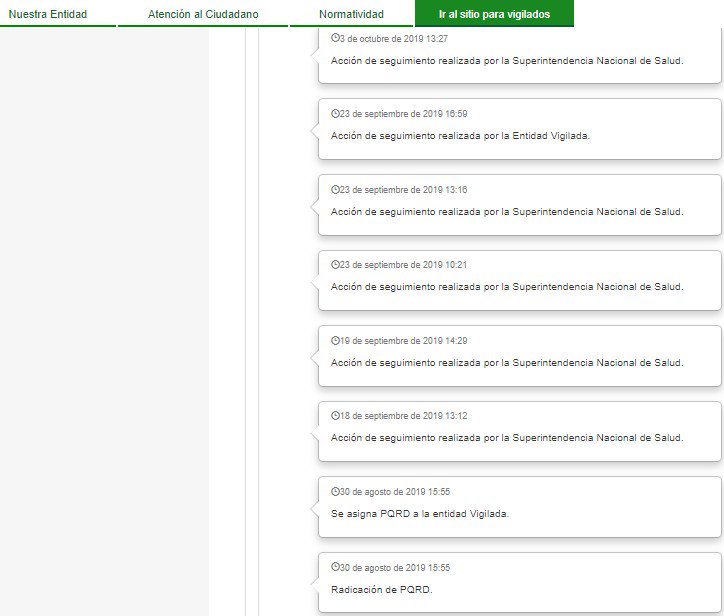Click Superintendencia action text under 23 septiembre 10:21
724x616 pixels.
click(507, 287)
